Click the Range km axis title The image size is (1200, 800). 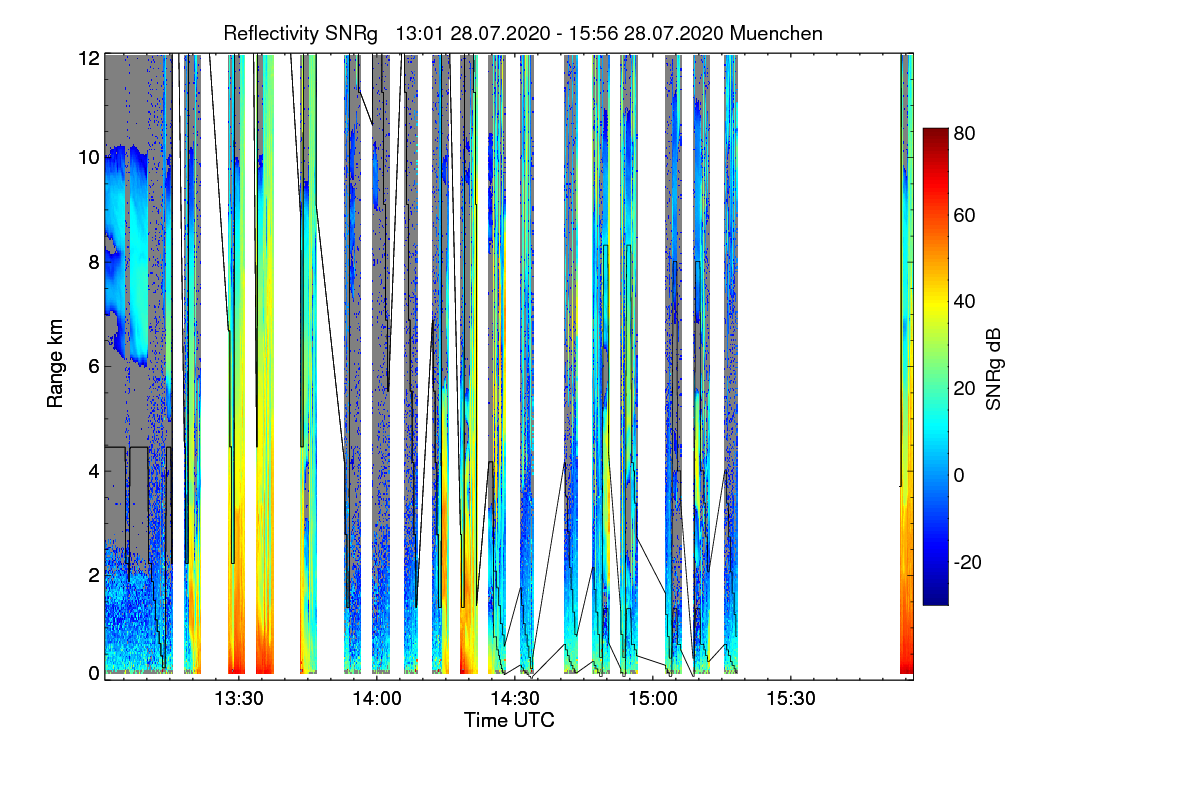(x=55, y=365)
